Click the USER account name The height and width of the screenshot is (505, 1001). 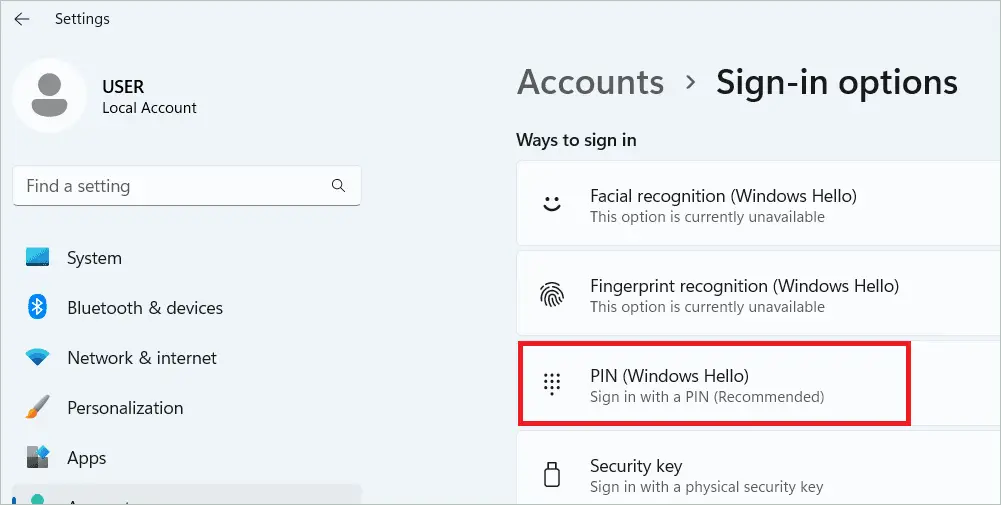[x=123, y=86]
